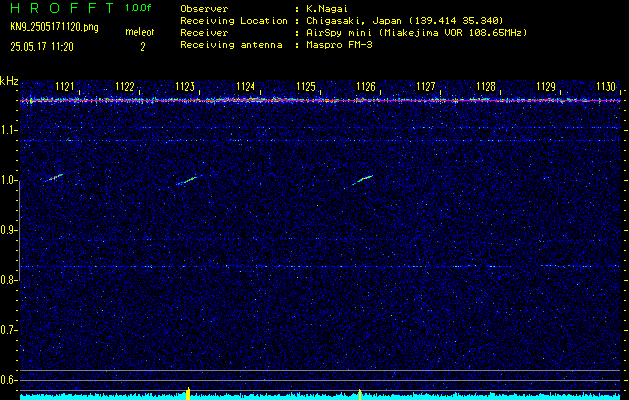Screen dimensions: 629x400
Task: Click the 0.9 frequency axis label
Action: tap(8, 230)
